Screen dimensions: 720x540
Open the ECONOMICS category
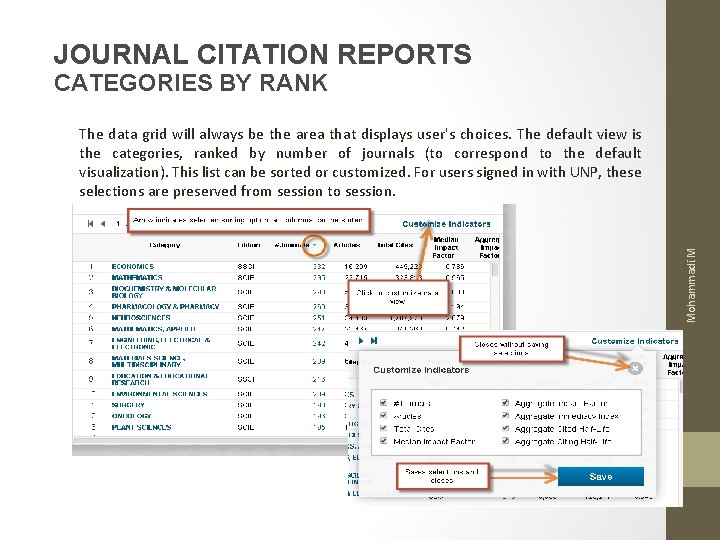(133, 266)
